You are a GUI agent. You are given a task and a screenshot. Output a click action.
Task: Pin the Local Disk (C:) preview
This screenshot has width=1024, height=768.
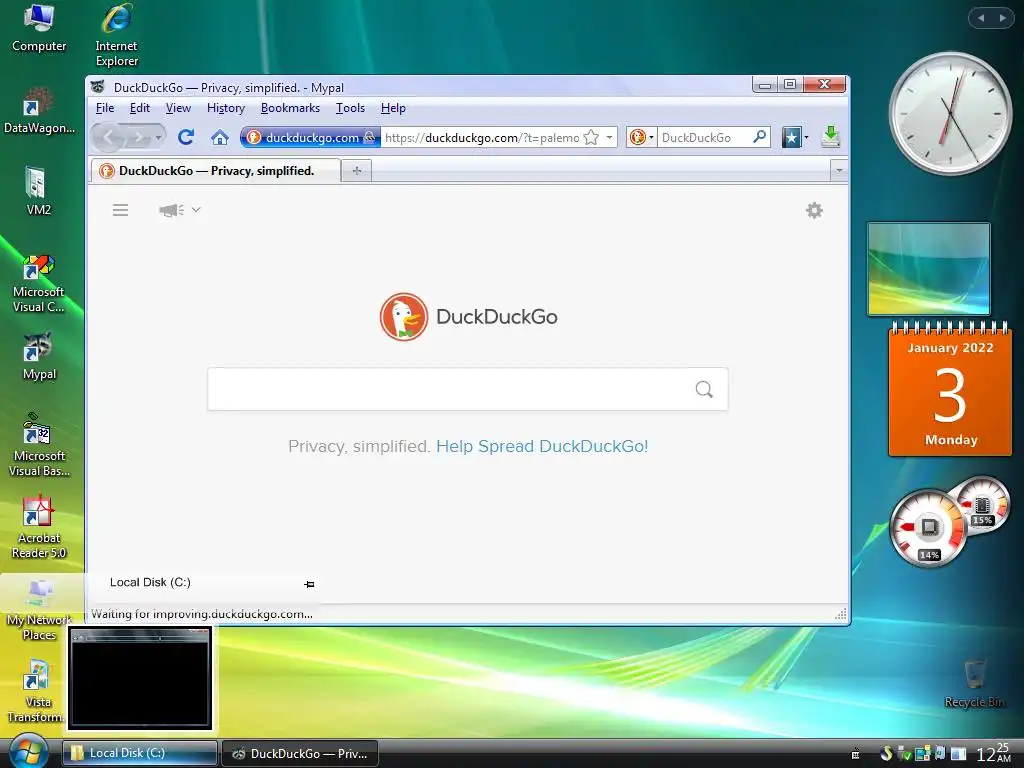point(310,584)
